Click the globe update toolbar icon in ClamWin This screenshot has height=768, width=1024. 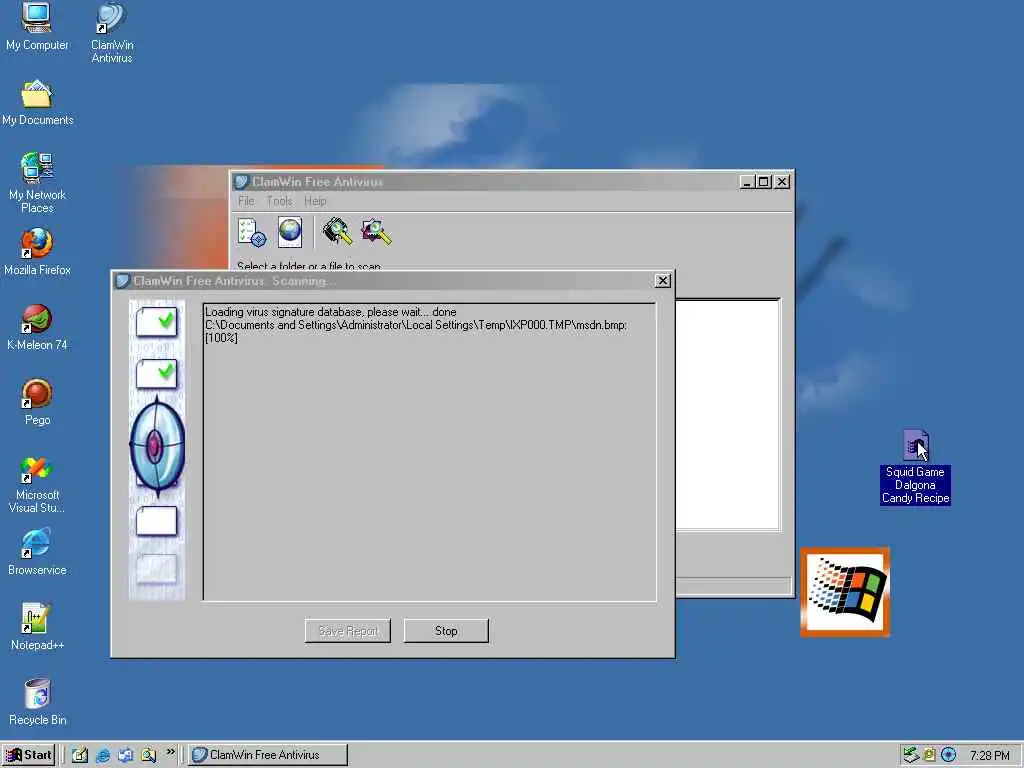(x=290, y=232)
